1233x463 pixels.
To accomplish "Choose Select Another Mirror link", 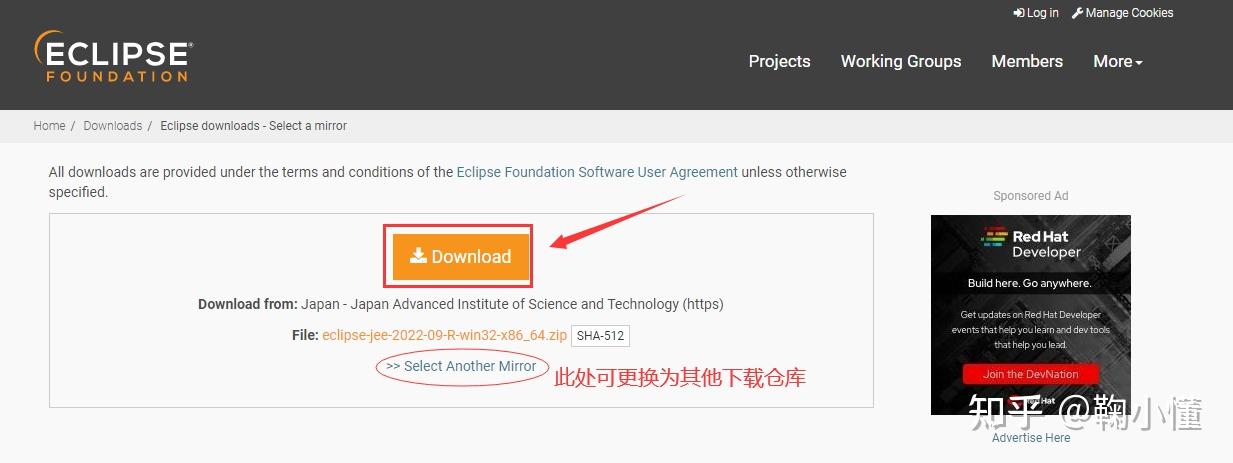I will tap(461, 366).
